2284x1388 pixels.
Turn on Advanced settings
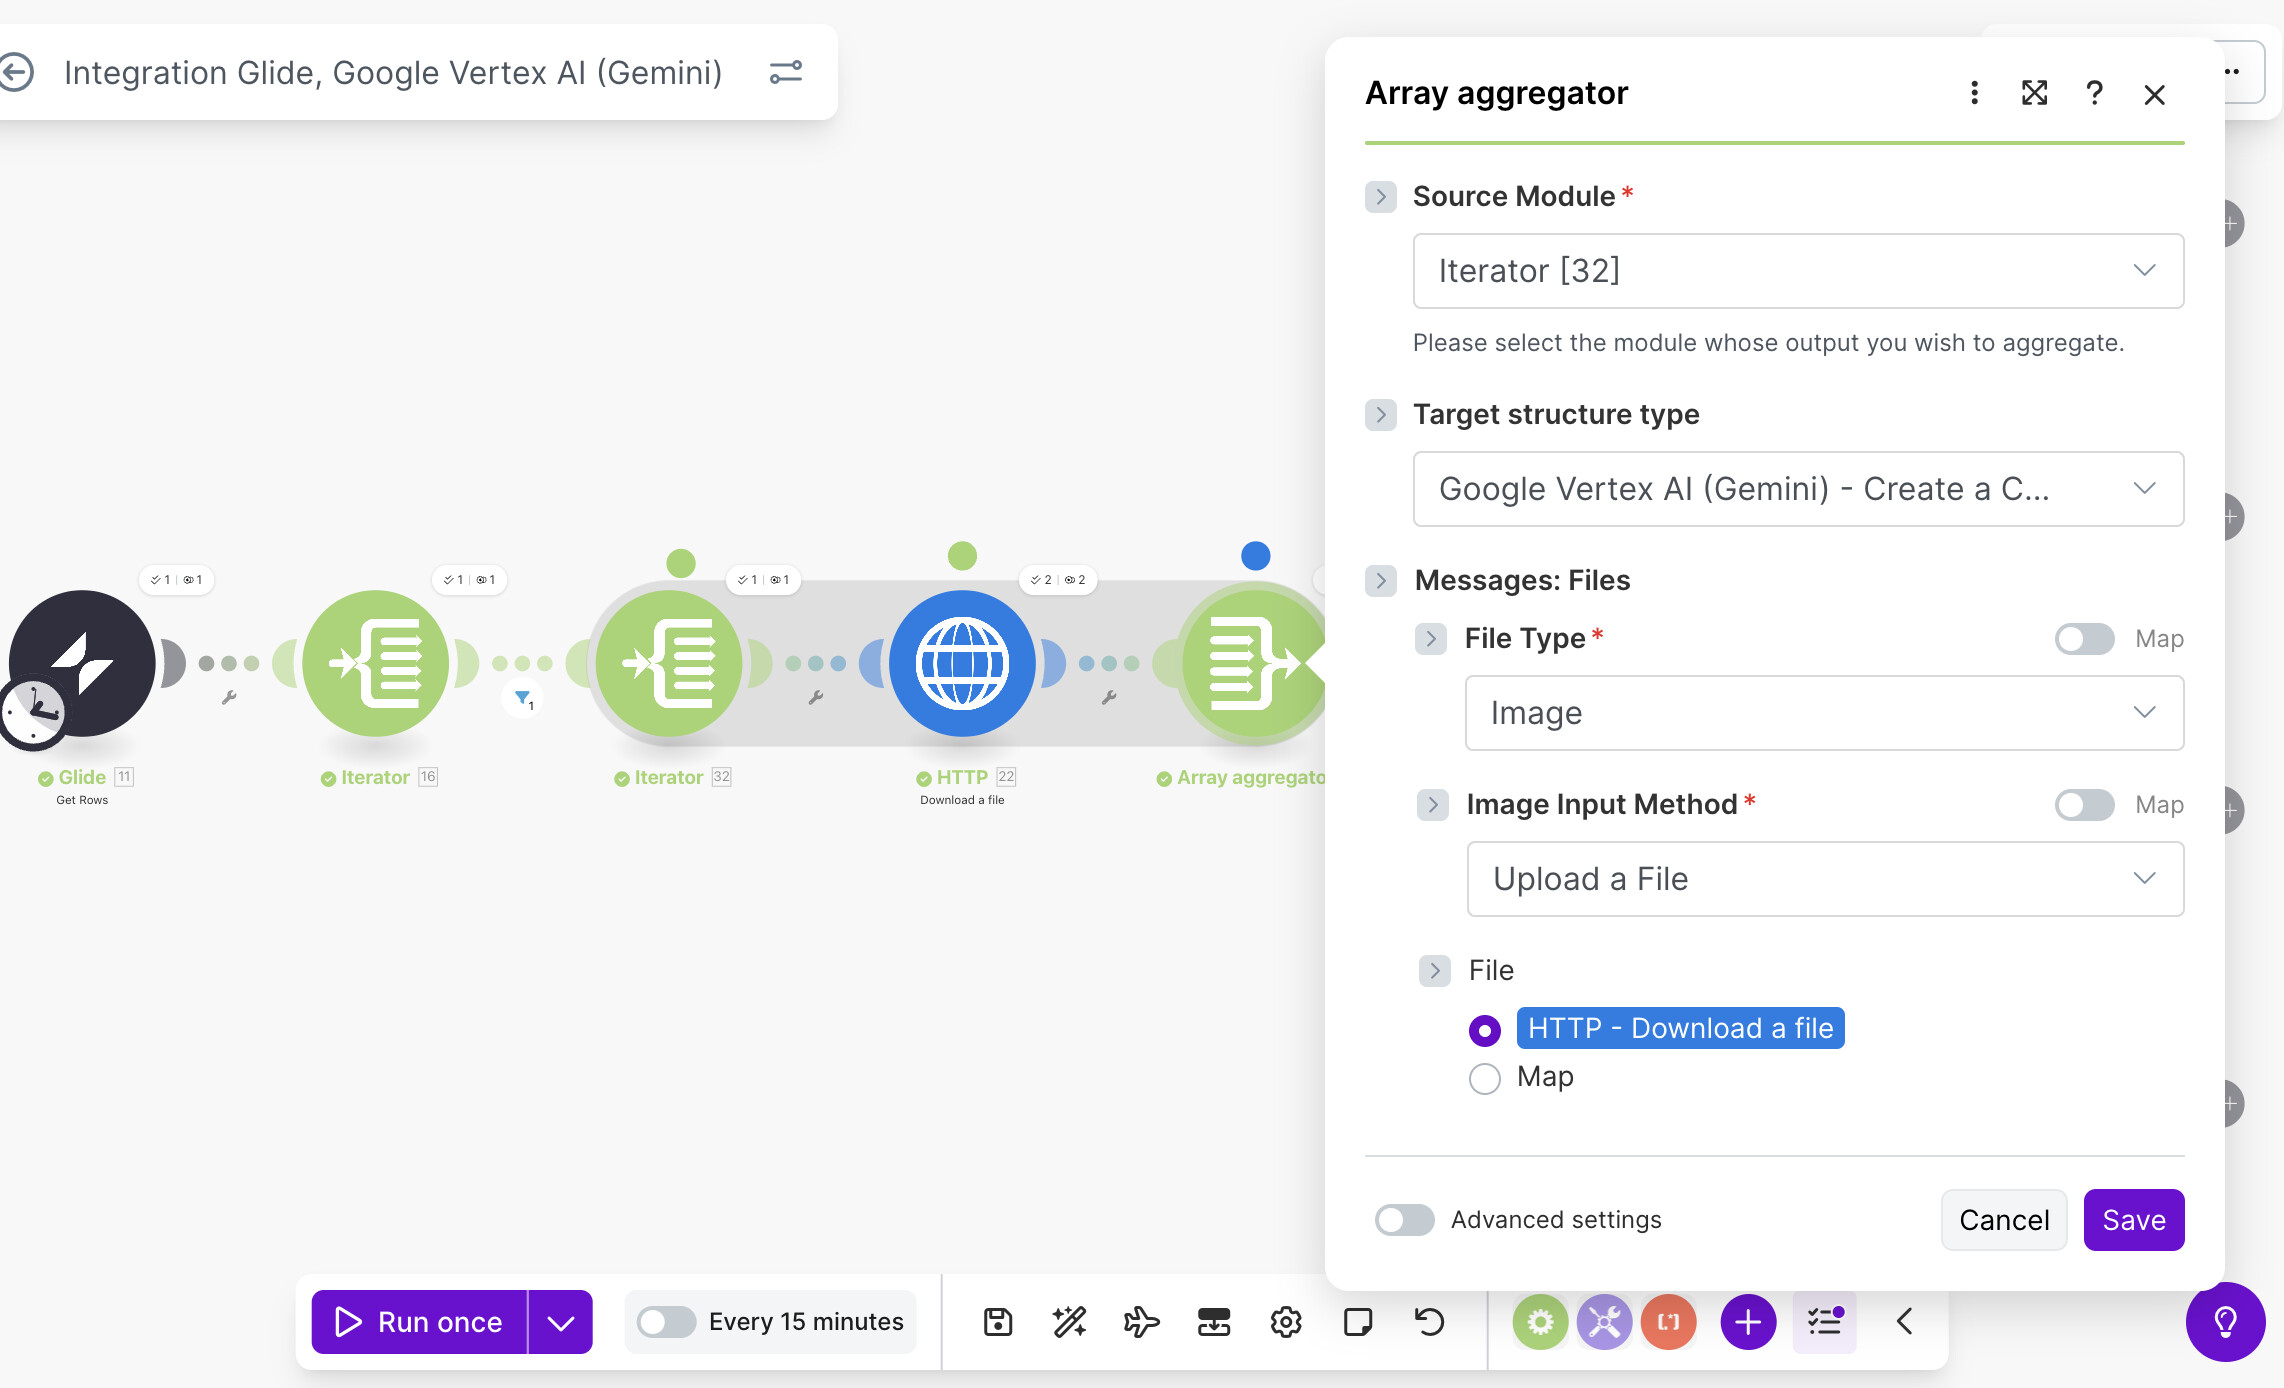[x=1404, y=1220]
